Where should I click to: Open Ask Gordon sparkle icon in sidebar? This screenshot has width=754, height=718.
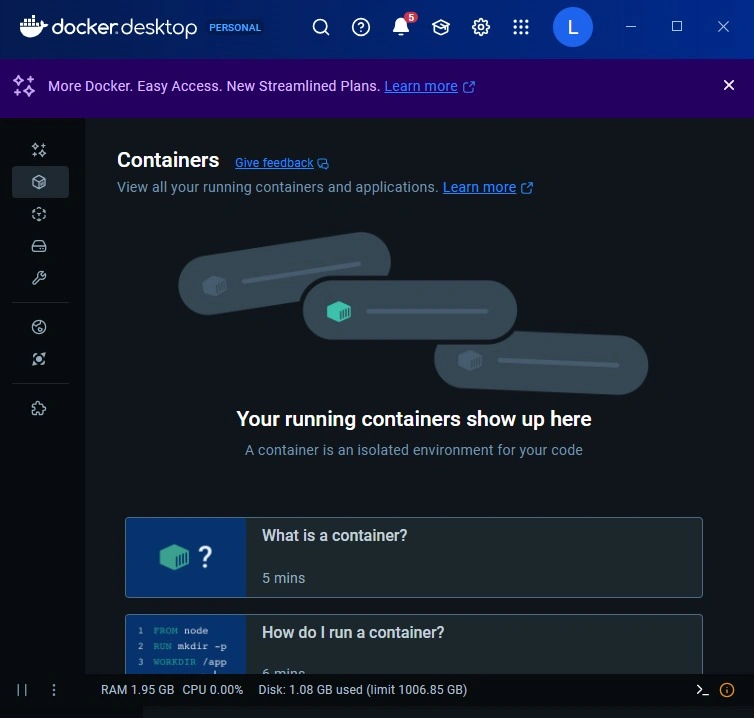(x=39, y=150)
